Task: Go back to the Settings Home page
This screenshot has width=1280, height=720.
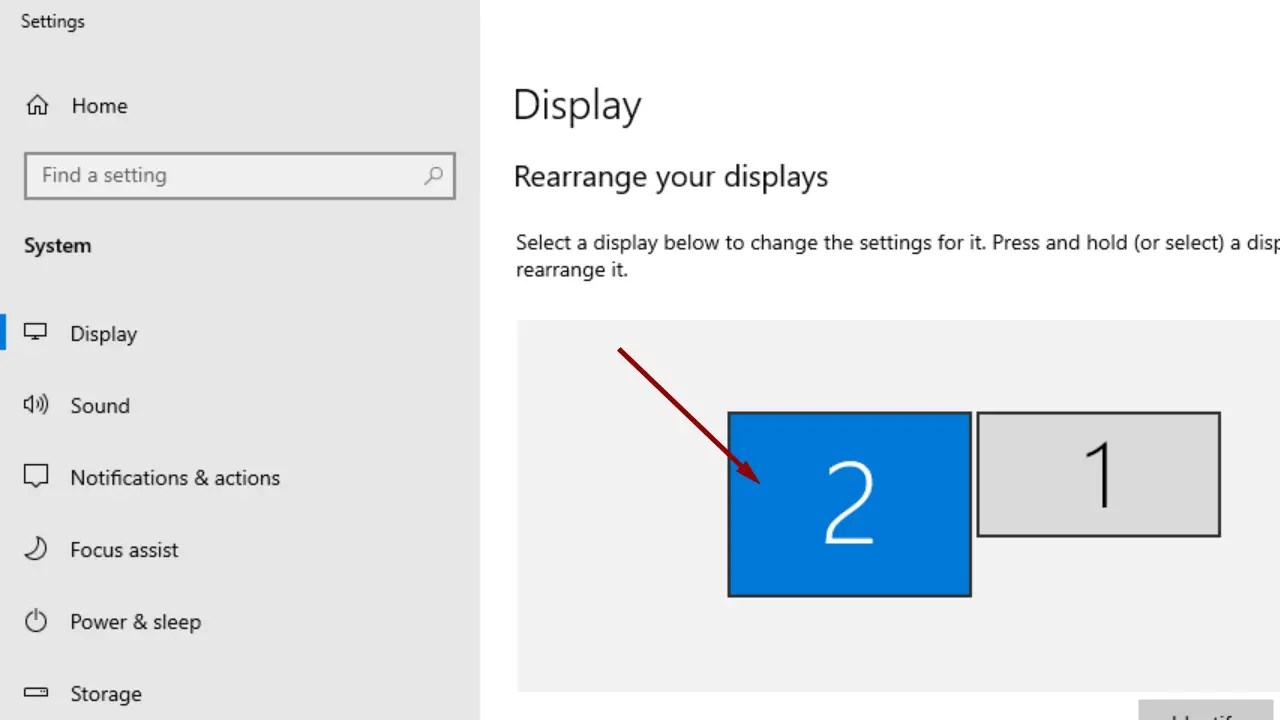Action: coord(99,105)
